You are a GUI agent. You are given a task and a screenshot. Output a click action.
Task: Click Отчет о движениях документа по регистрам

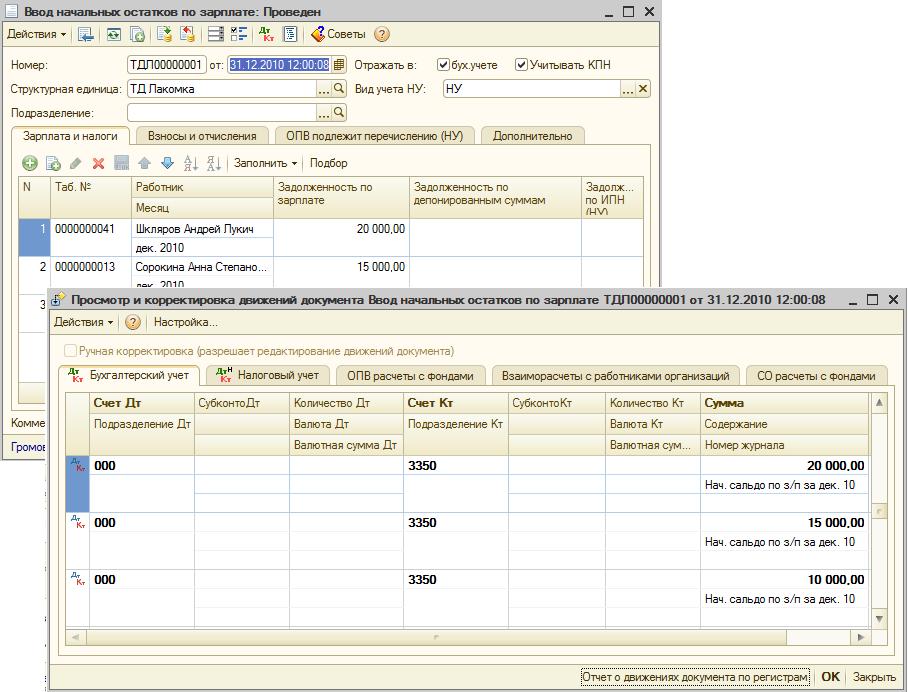tap(696, 677)
